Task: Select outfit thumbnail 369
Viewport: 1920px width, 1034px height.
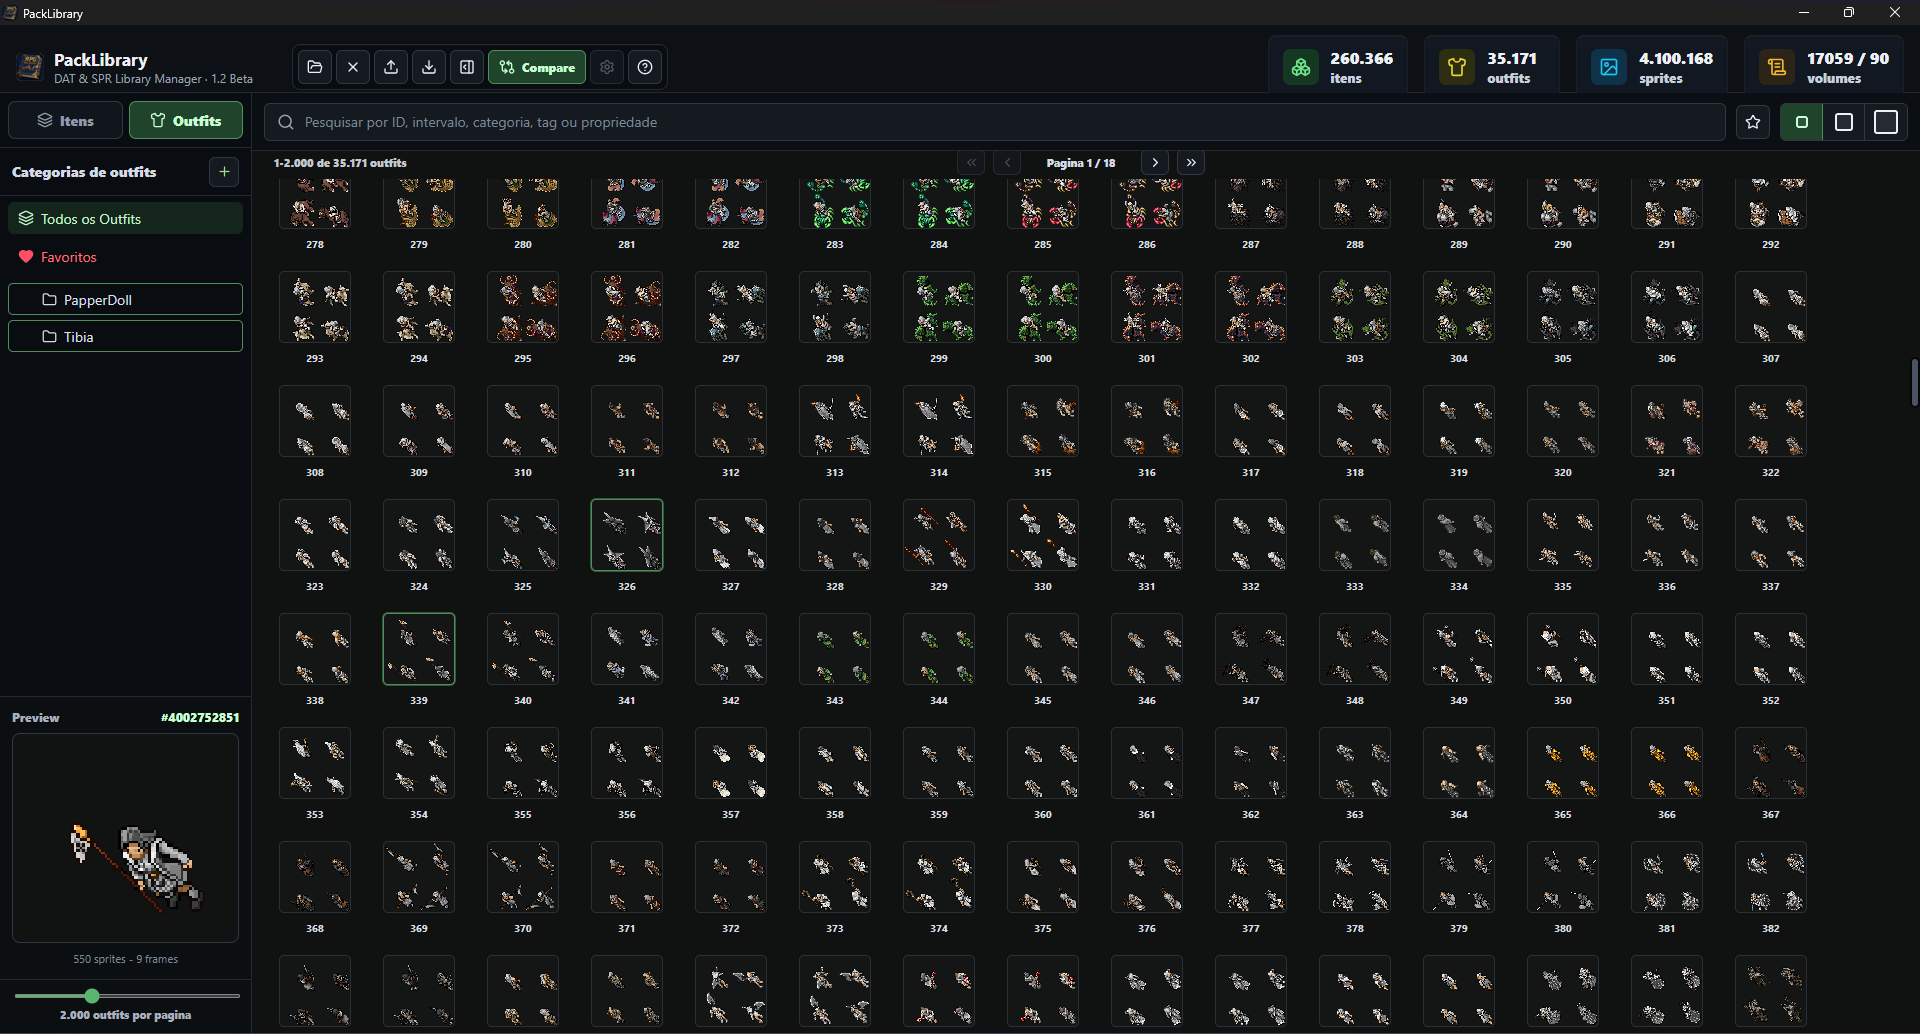Action: (x=419, y=877)
